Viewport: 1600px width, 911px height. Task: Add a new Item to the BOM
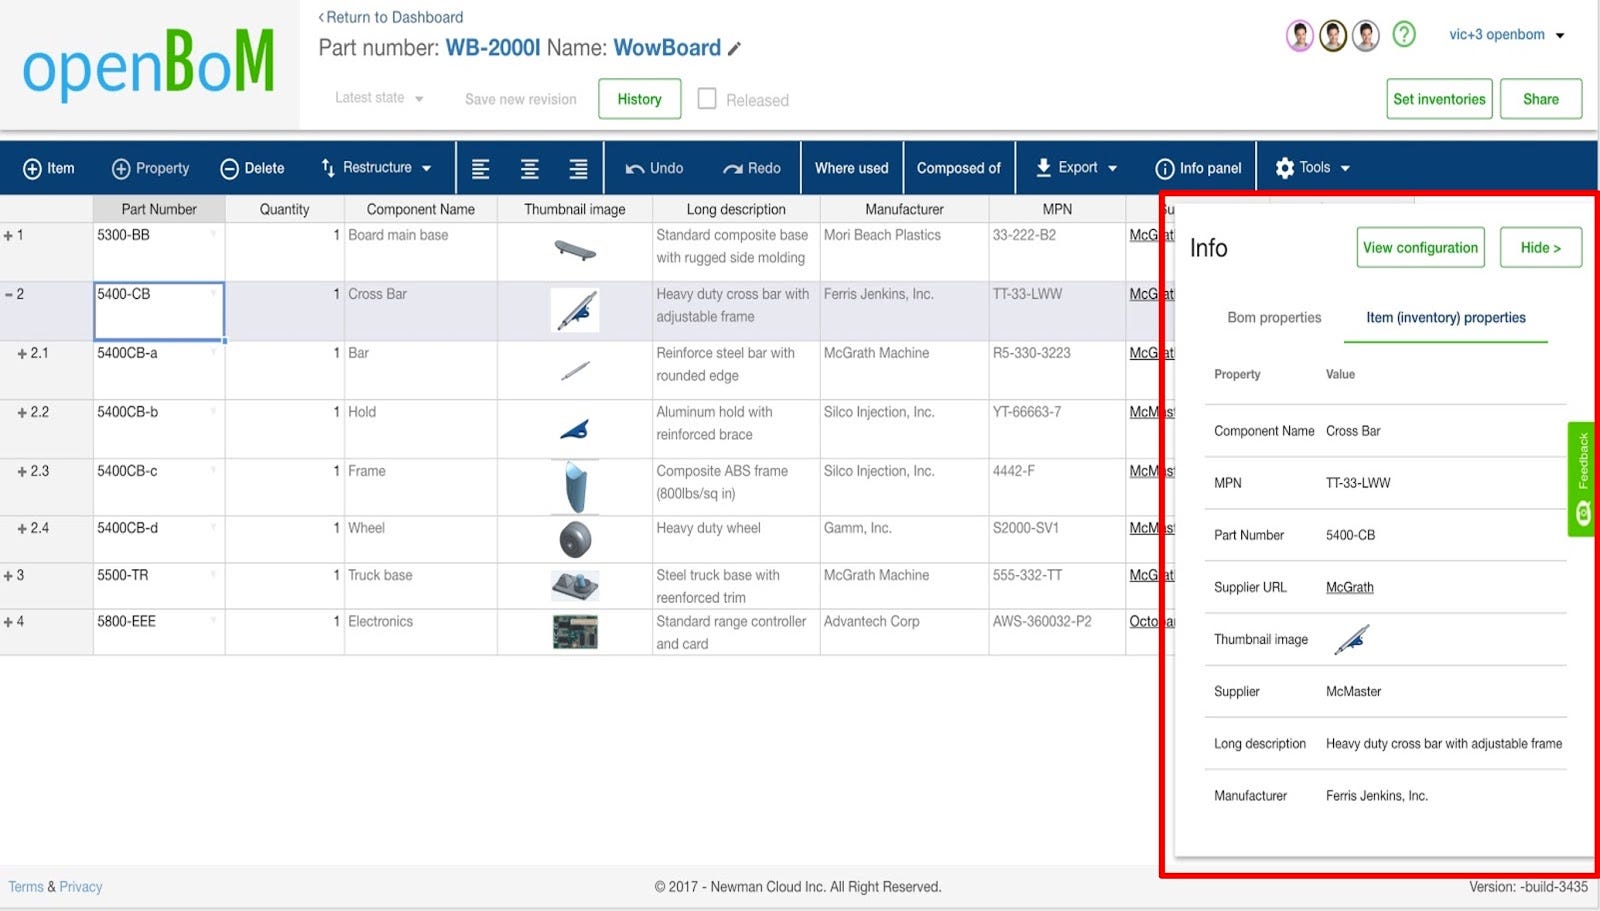click(x=49, y=168)
